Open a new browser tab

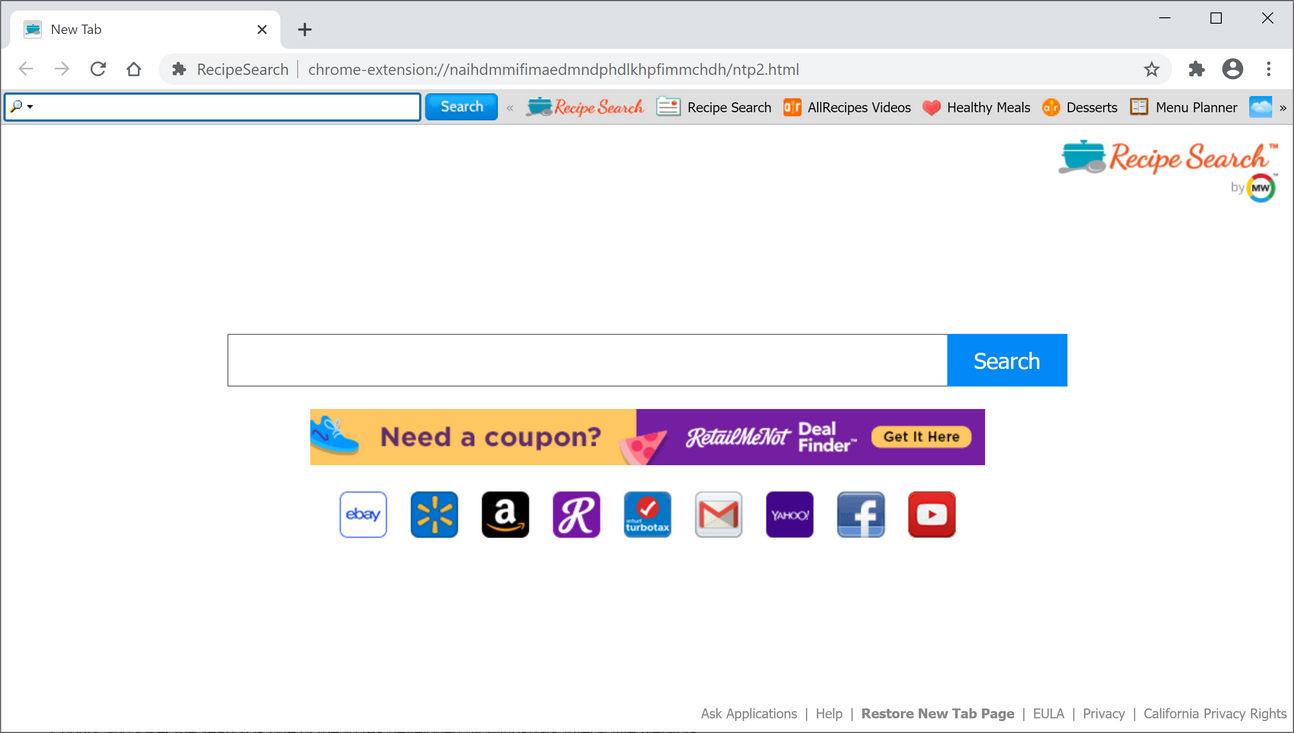(305, 29)
